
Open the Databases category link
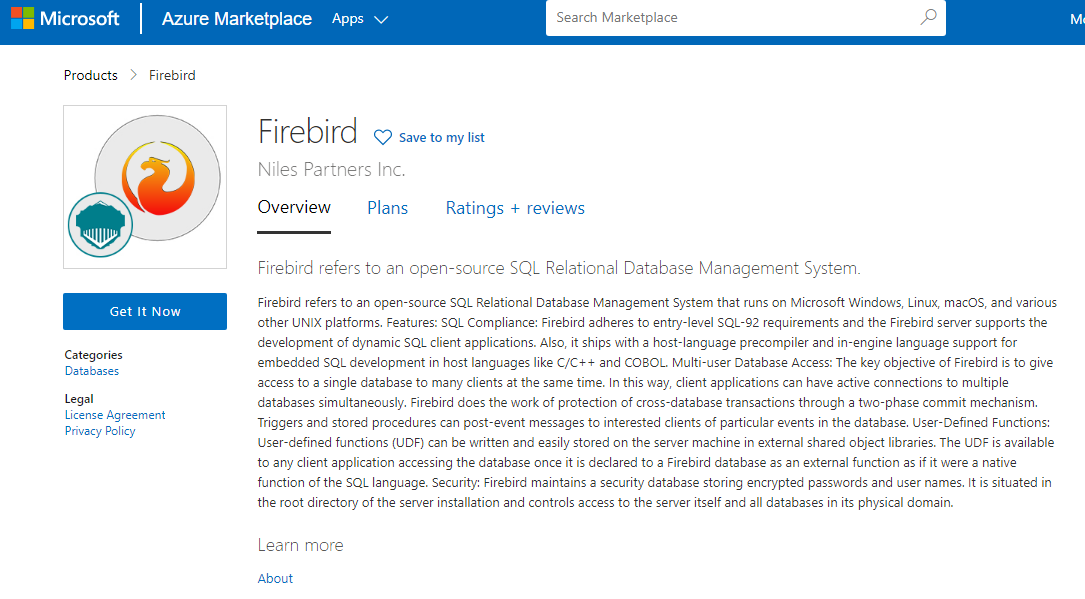(x=92, y=371)
